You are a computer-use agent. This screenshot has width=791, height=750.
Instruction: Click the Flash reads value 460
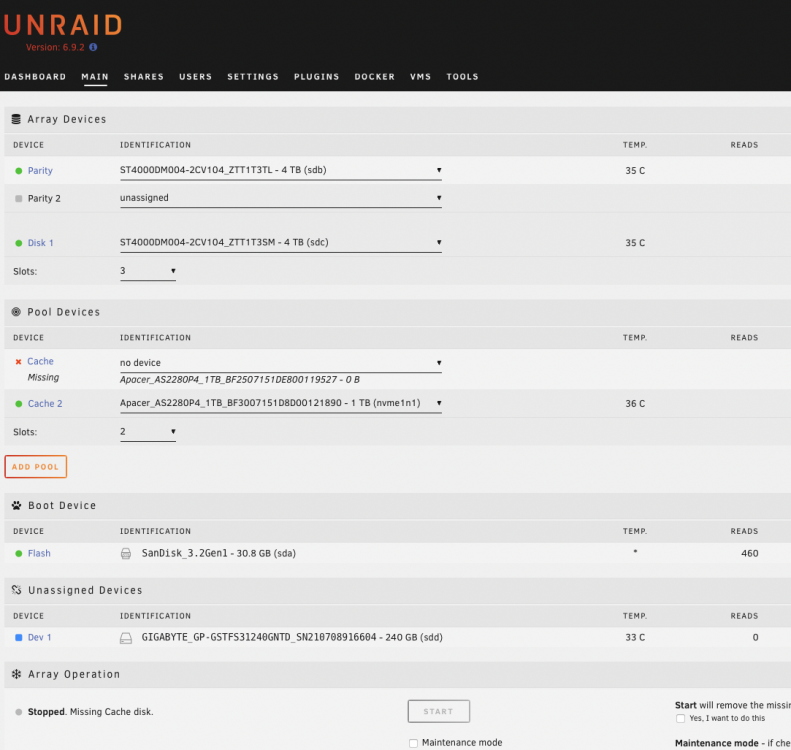tap(750, 553)
